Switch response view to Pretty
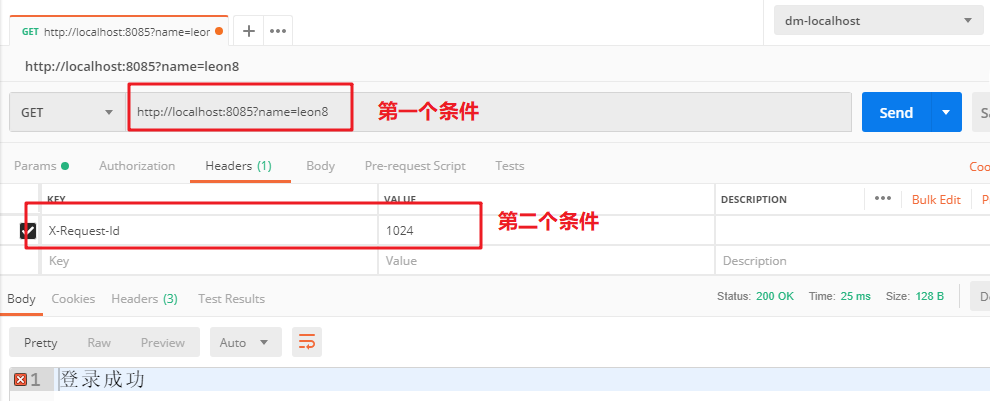Image resolution: width=990 pixels, height=401 pixels. pos(40,342)
